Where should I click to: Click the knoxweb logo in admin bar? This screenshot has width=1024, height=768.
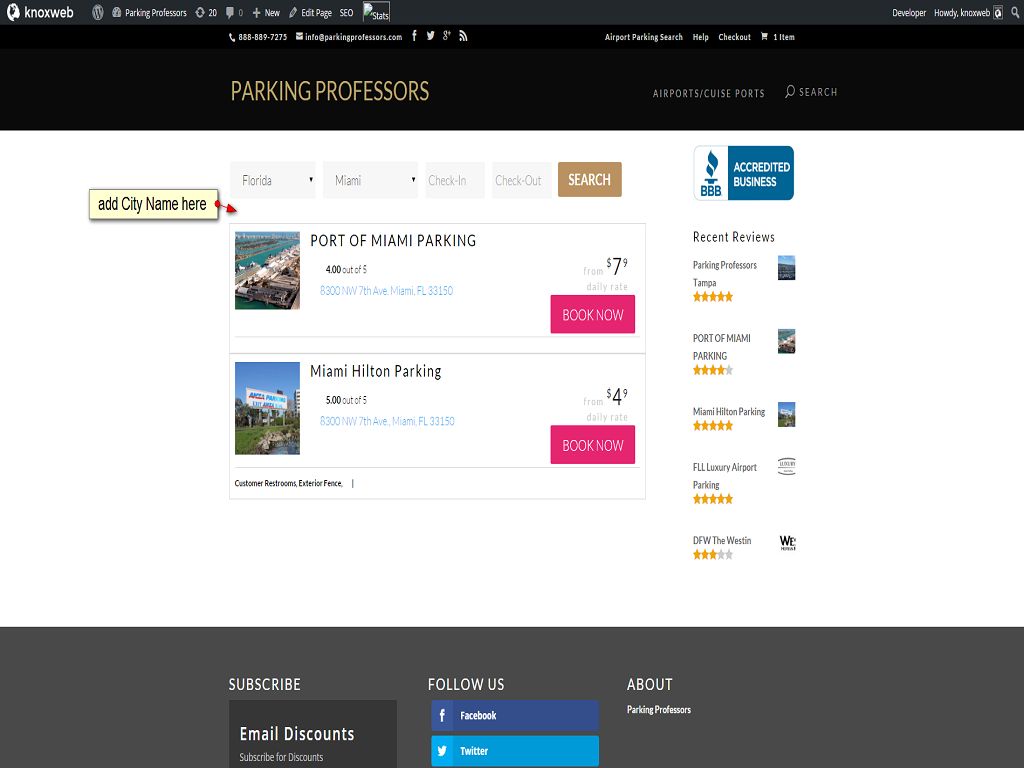(x=40, y=12)
